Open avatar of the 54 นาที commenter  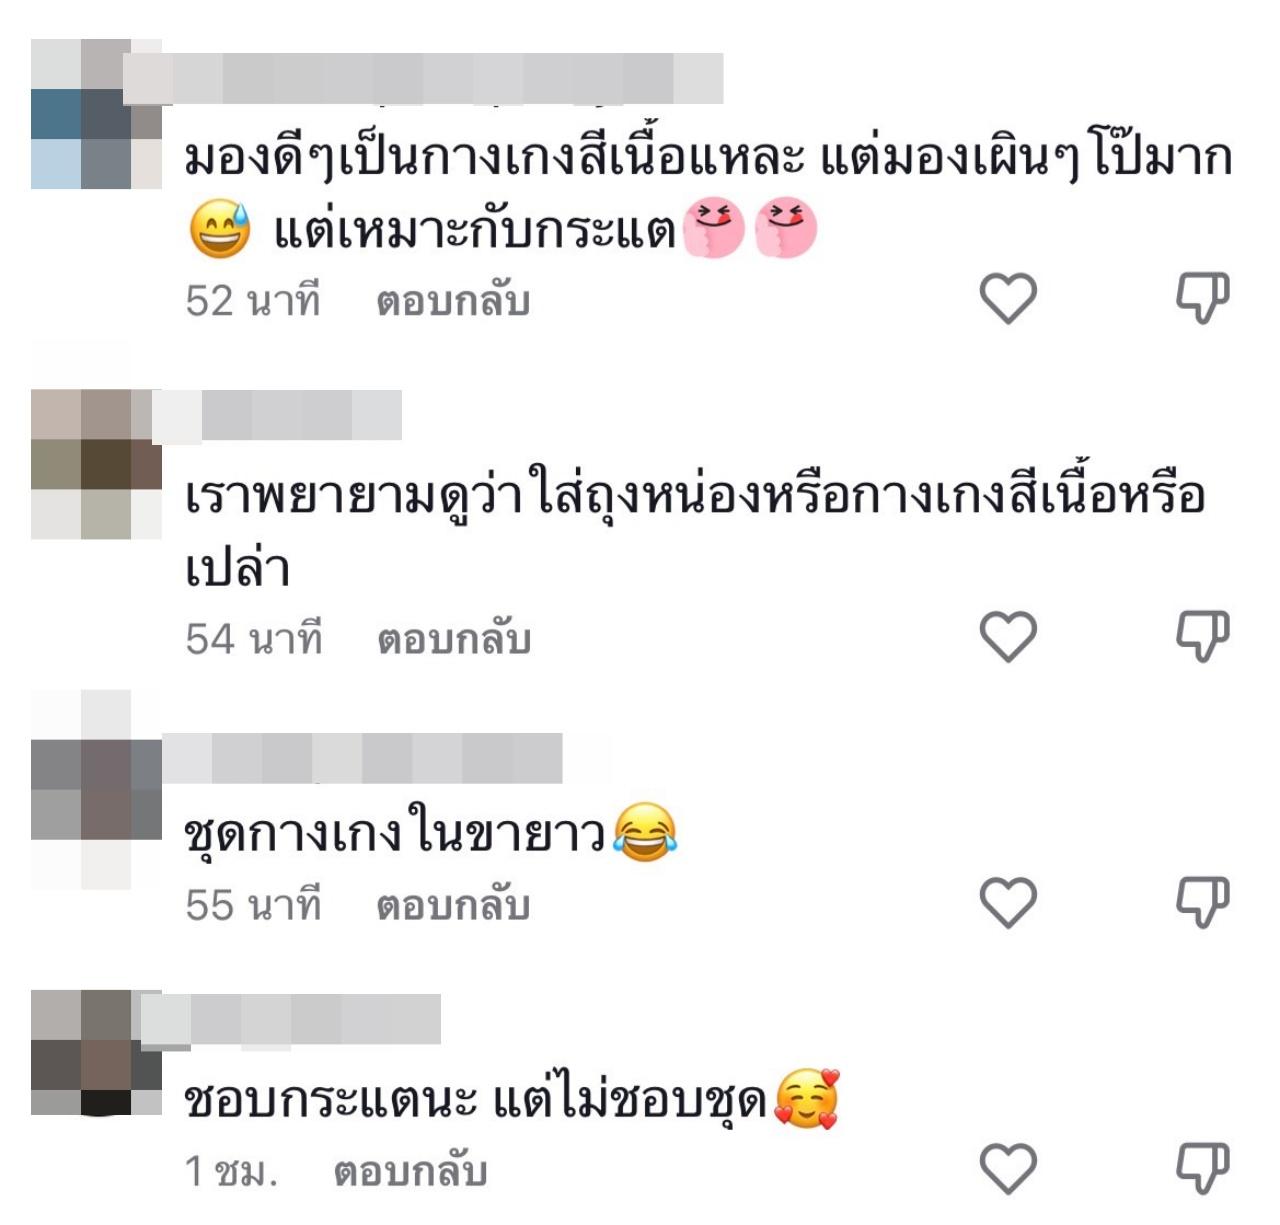point(96,464)
